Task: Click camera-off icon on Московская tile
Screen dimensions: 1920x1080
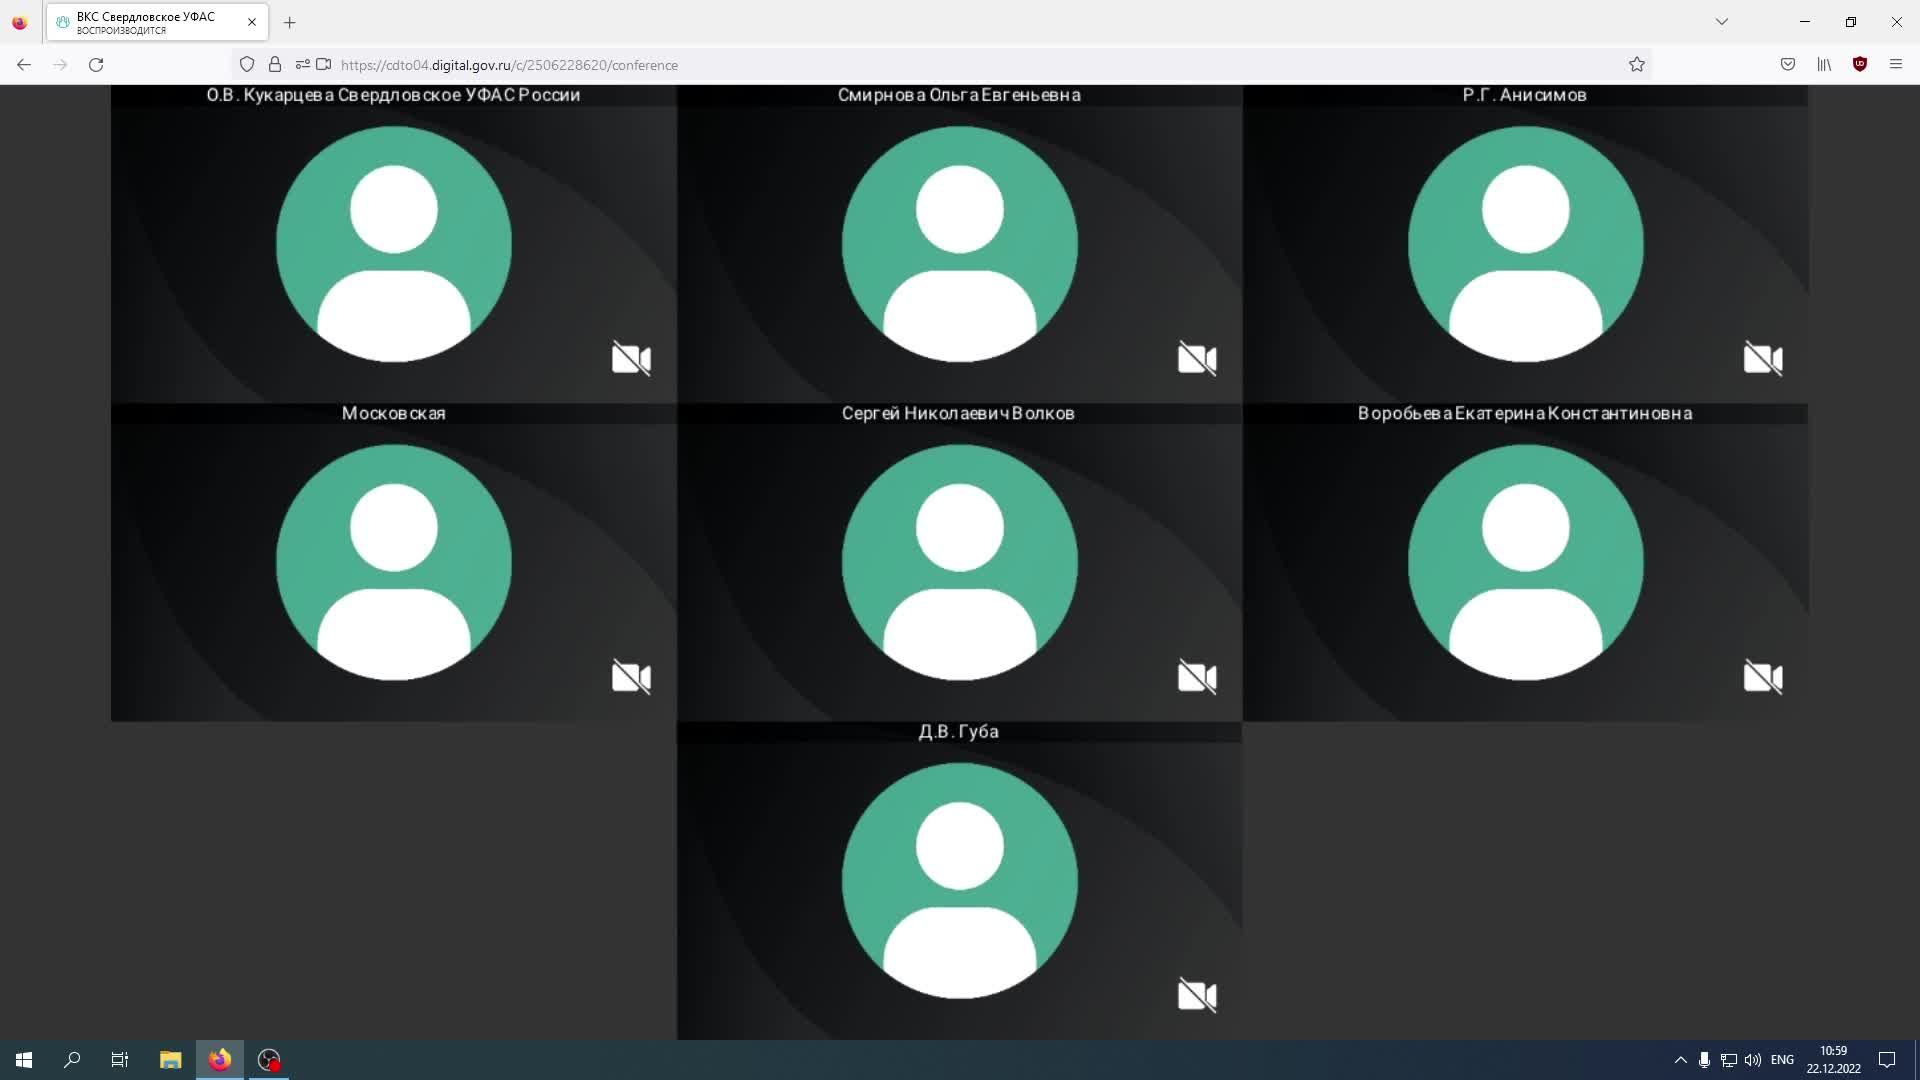Action: tap(631, 677)
